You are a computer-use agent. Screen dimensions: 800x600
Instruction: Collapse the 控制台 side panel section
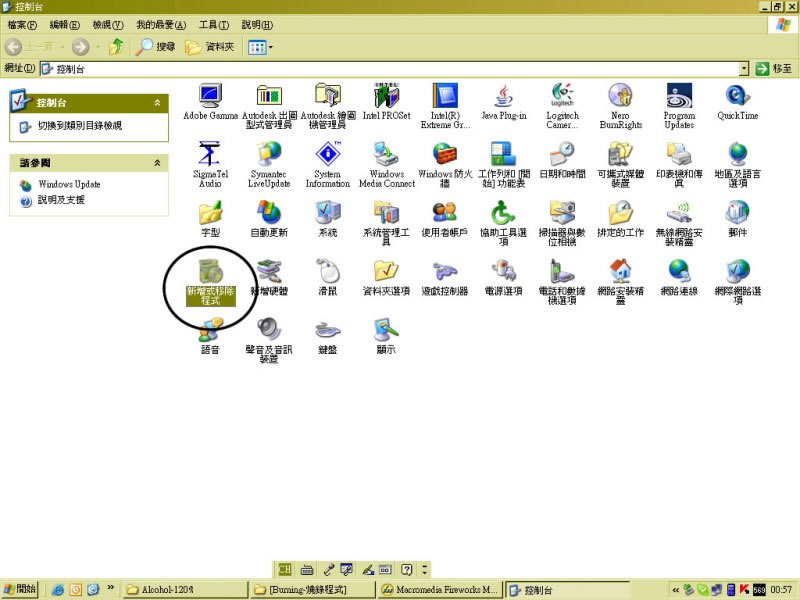point(156,103)
